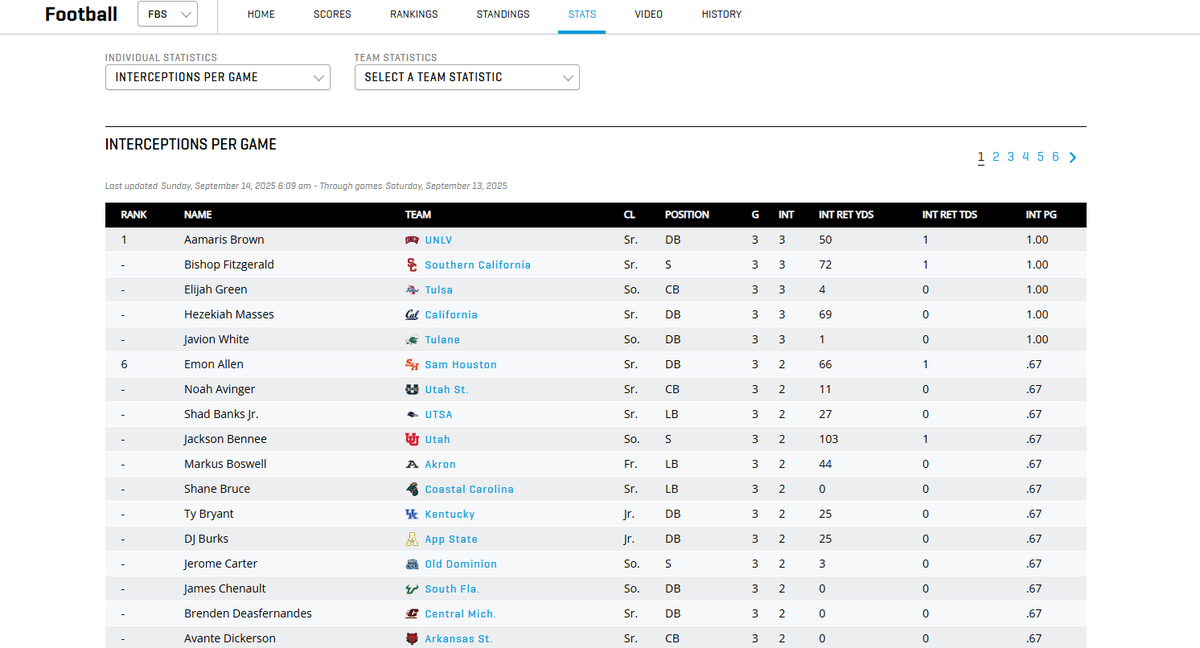The image size is (1200, 648).
Task: Click the California Golden Bears logo
Action: coord(411,314)
